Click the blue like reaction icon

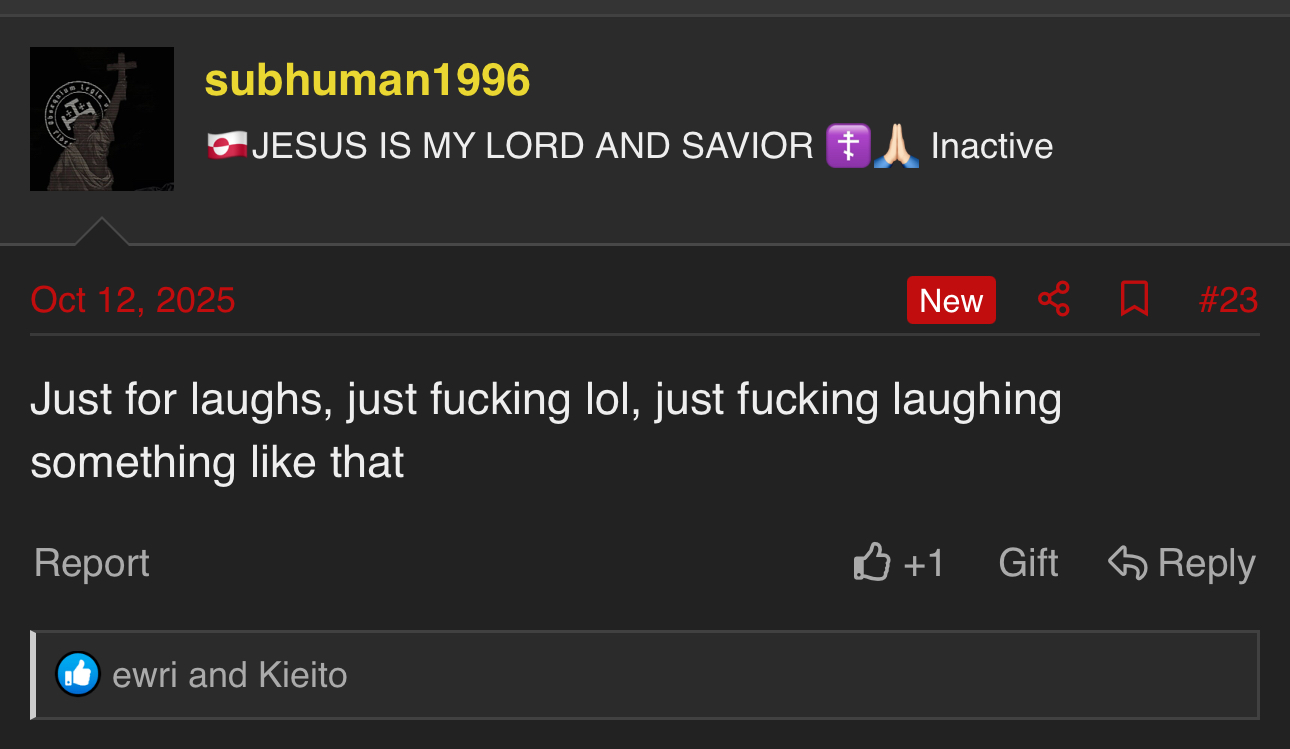pyautogui.click(x=78, y=674)
